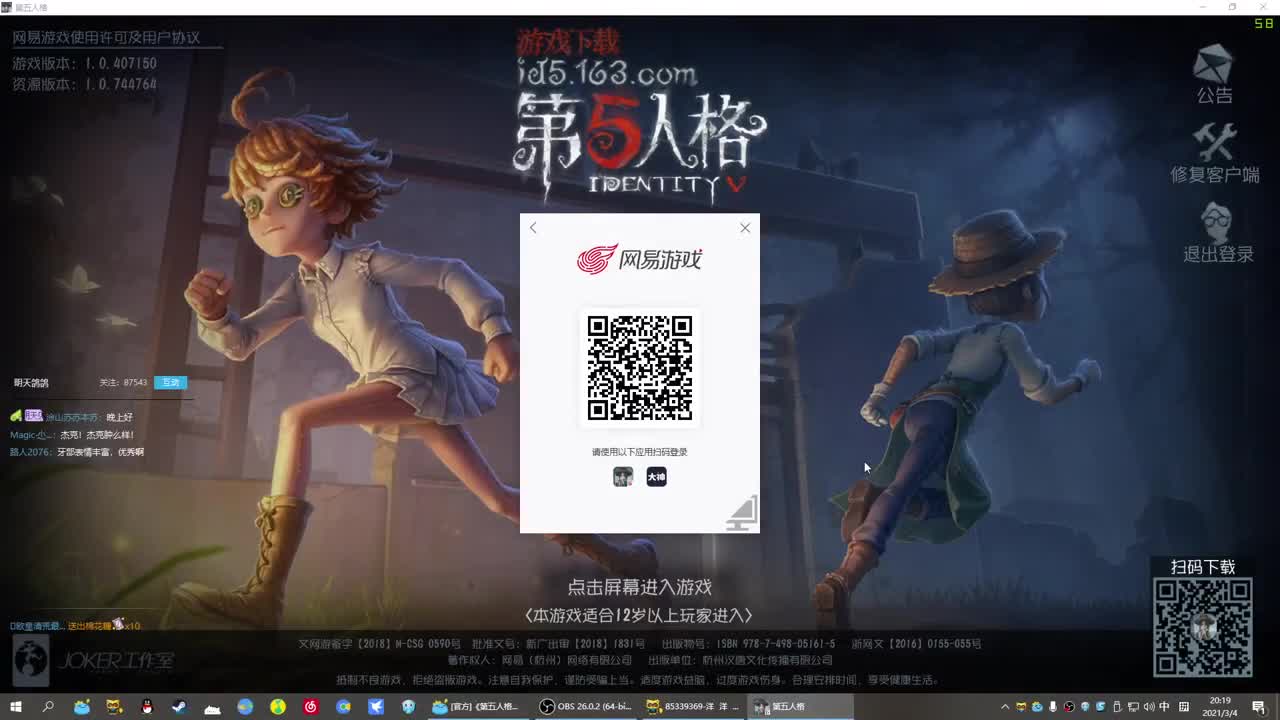Click the 关注: 87543 follower count
1280x720 pixels.
pos(123,382)
